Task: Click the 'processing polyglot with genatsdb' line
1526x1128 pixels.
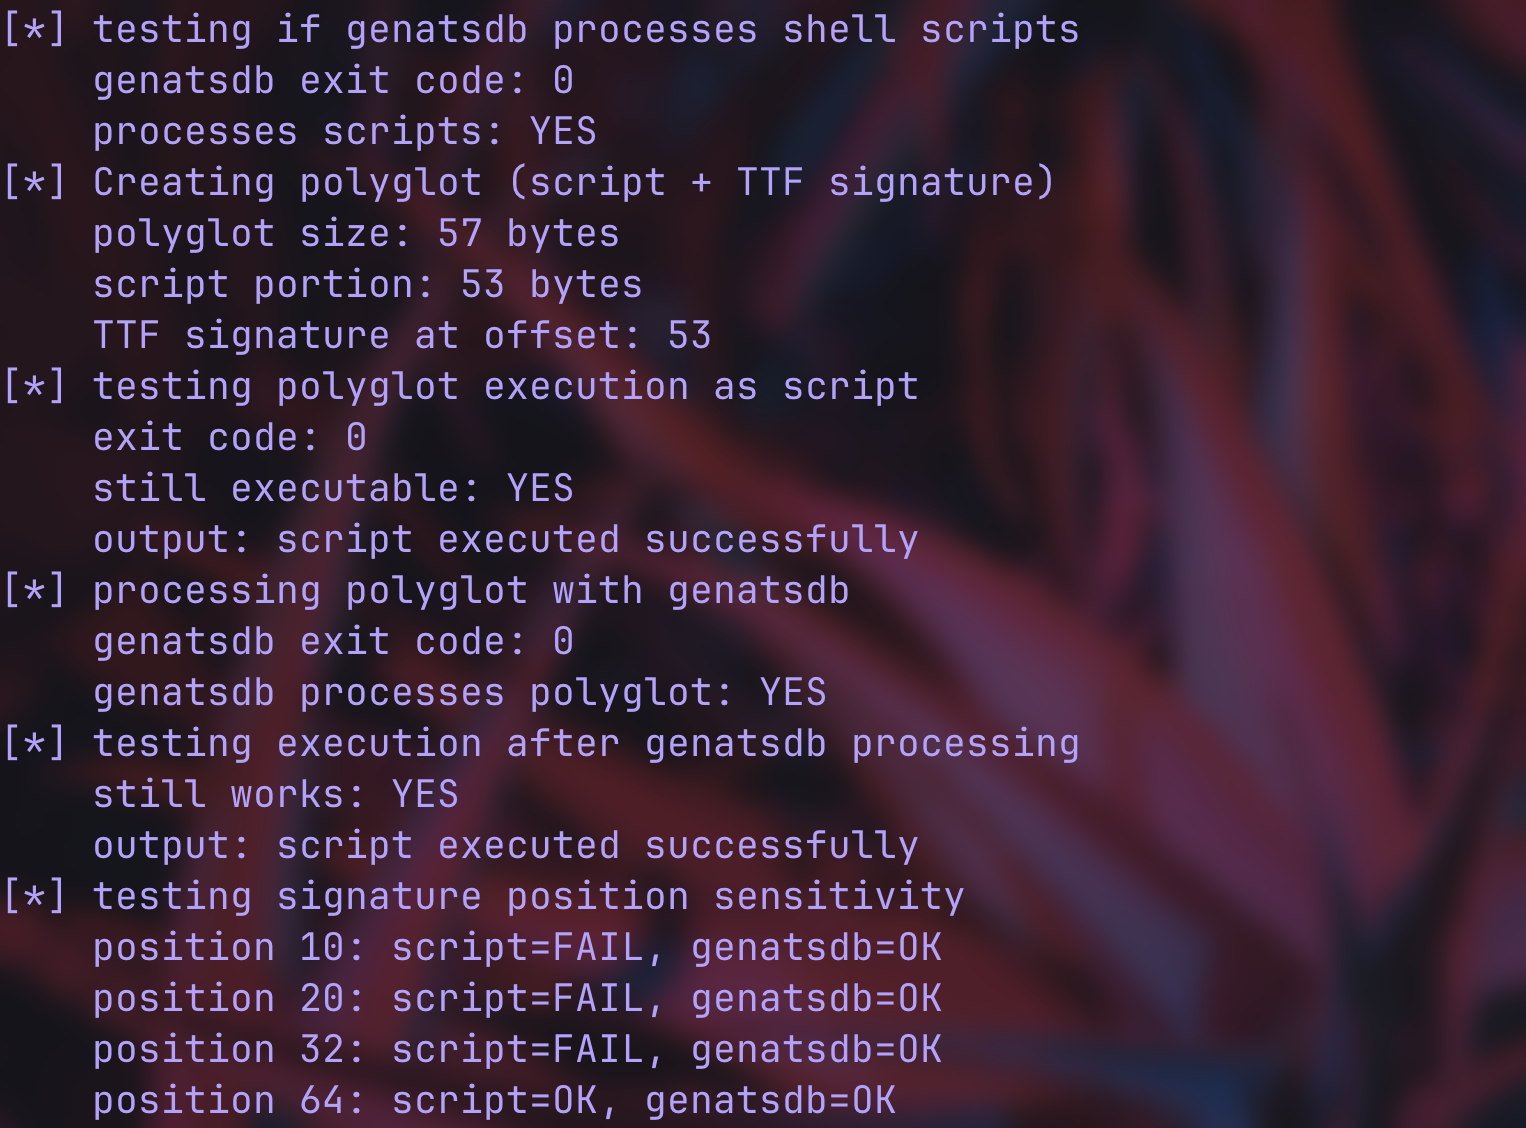Action: pyautogui.click(x=470, y=591)
